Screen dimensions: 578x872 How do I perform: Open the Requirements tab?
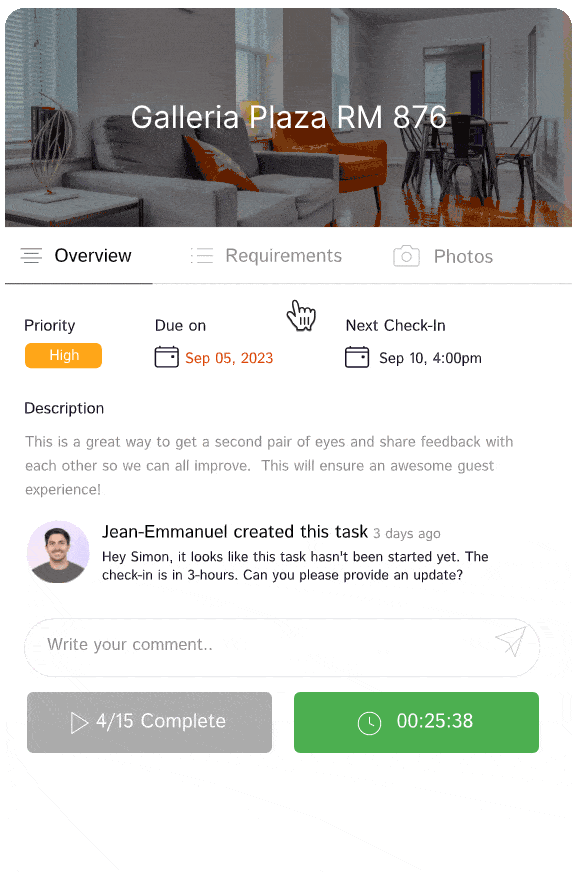pyautogui.click(x=266, y=256)
